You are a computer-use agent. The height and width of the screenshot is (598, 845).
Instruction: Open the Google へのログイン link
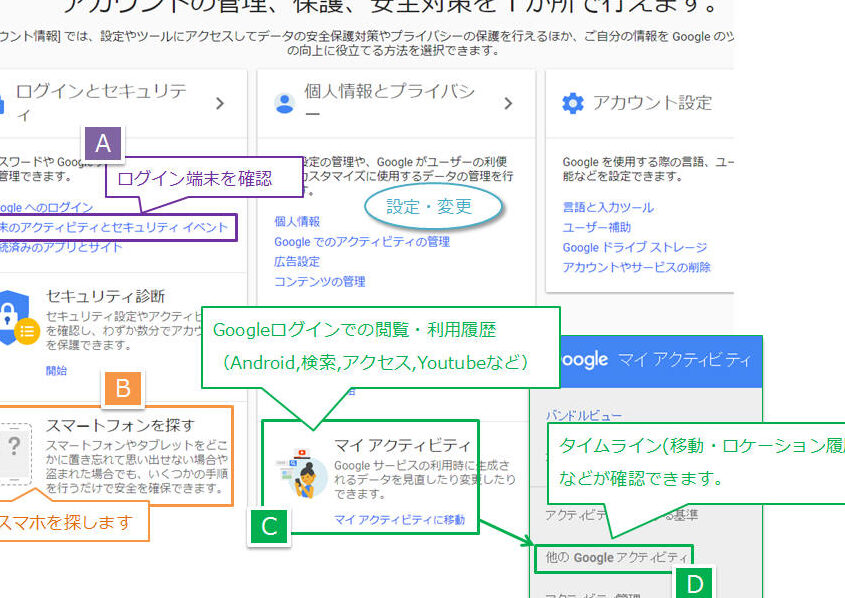point(46,207)
